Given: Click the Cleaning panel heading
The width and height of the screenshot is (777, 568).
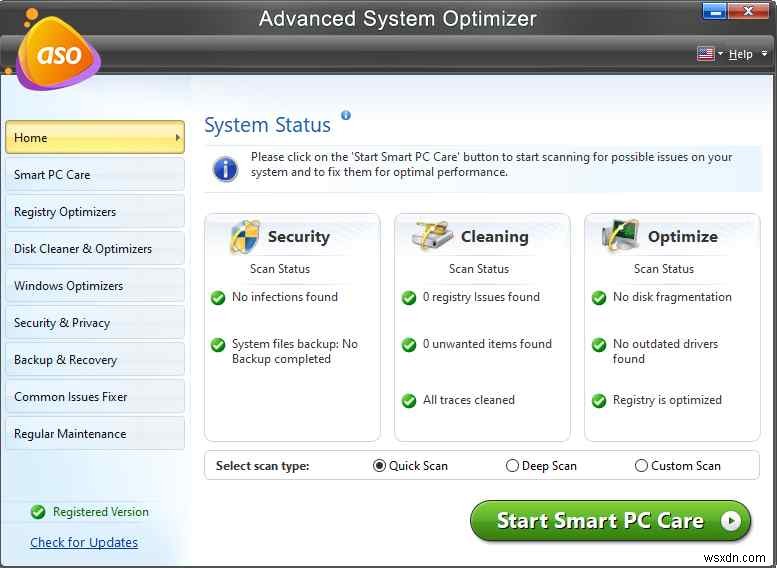Looking at the screenshot, I should (494, 237).
